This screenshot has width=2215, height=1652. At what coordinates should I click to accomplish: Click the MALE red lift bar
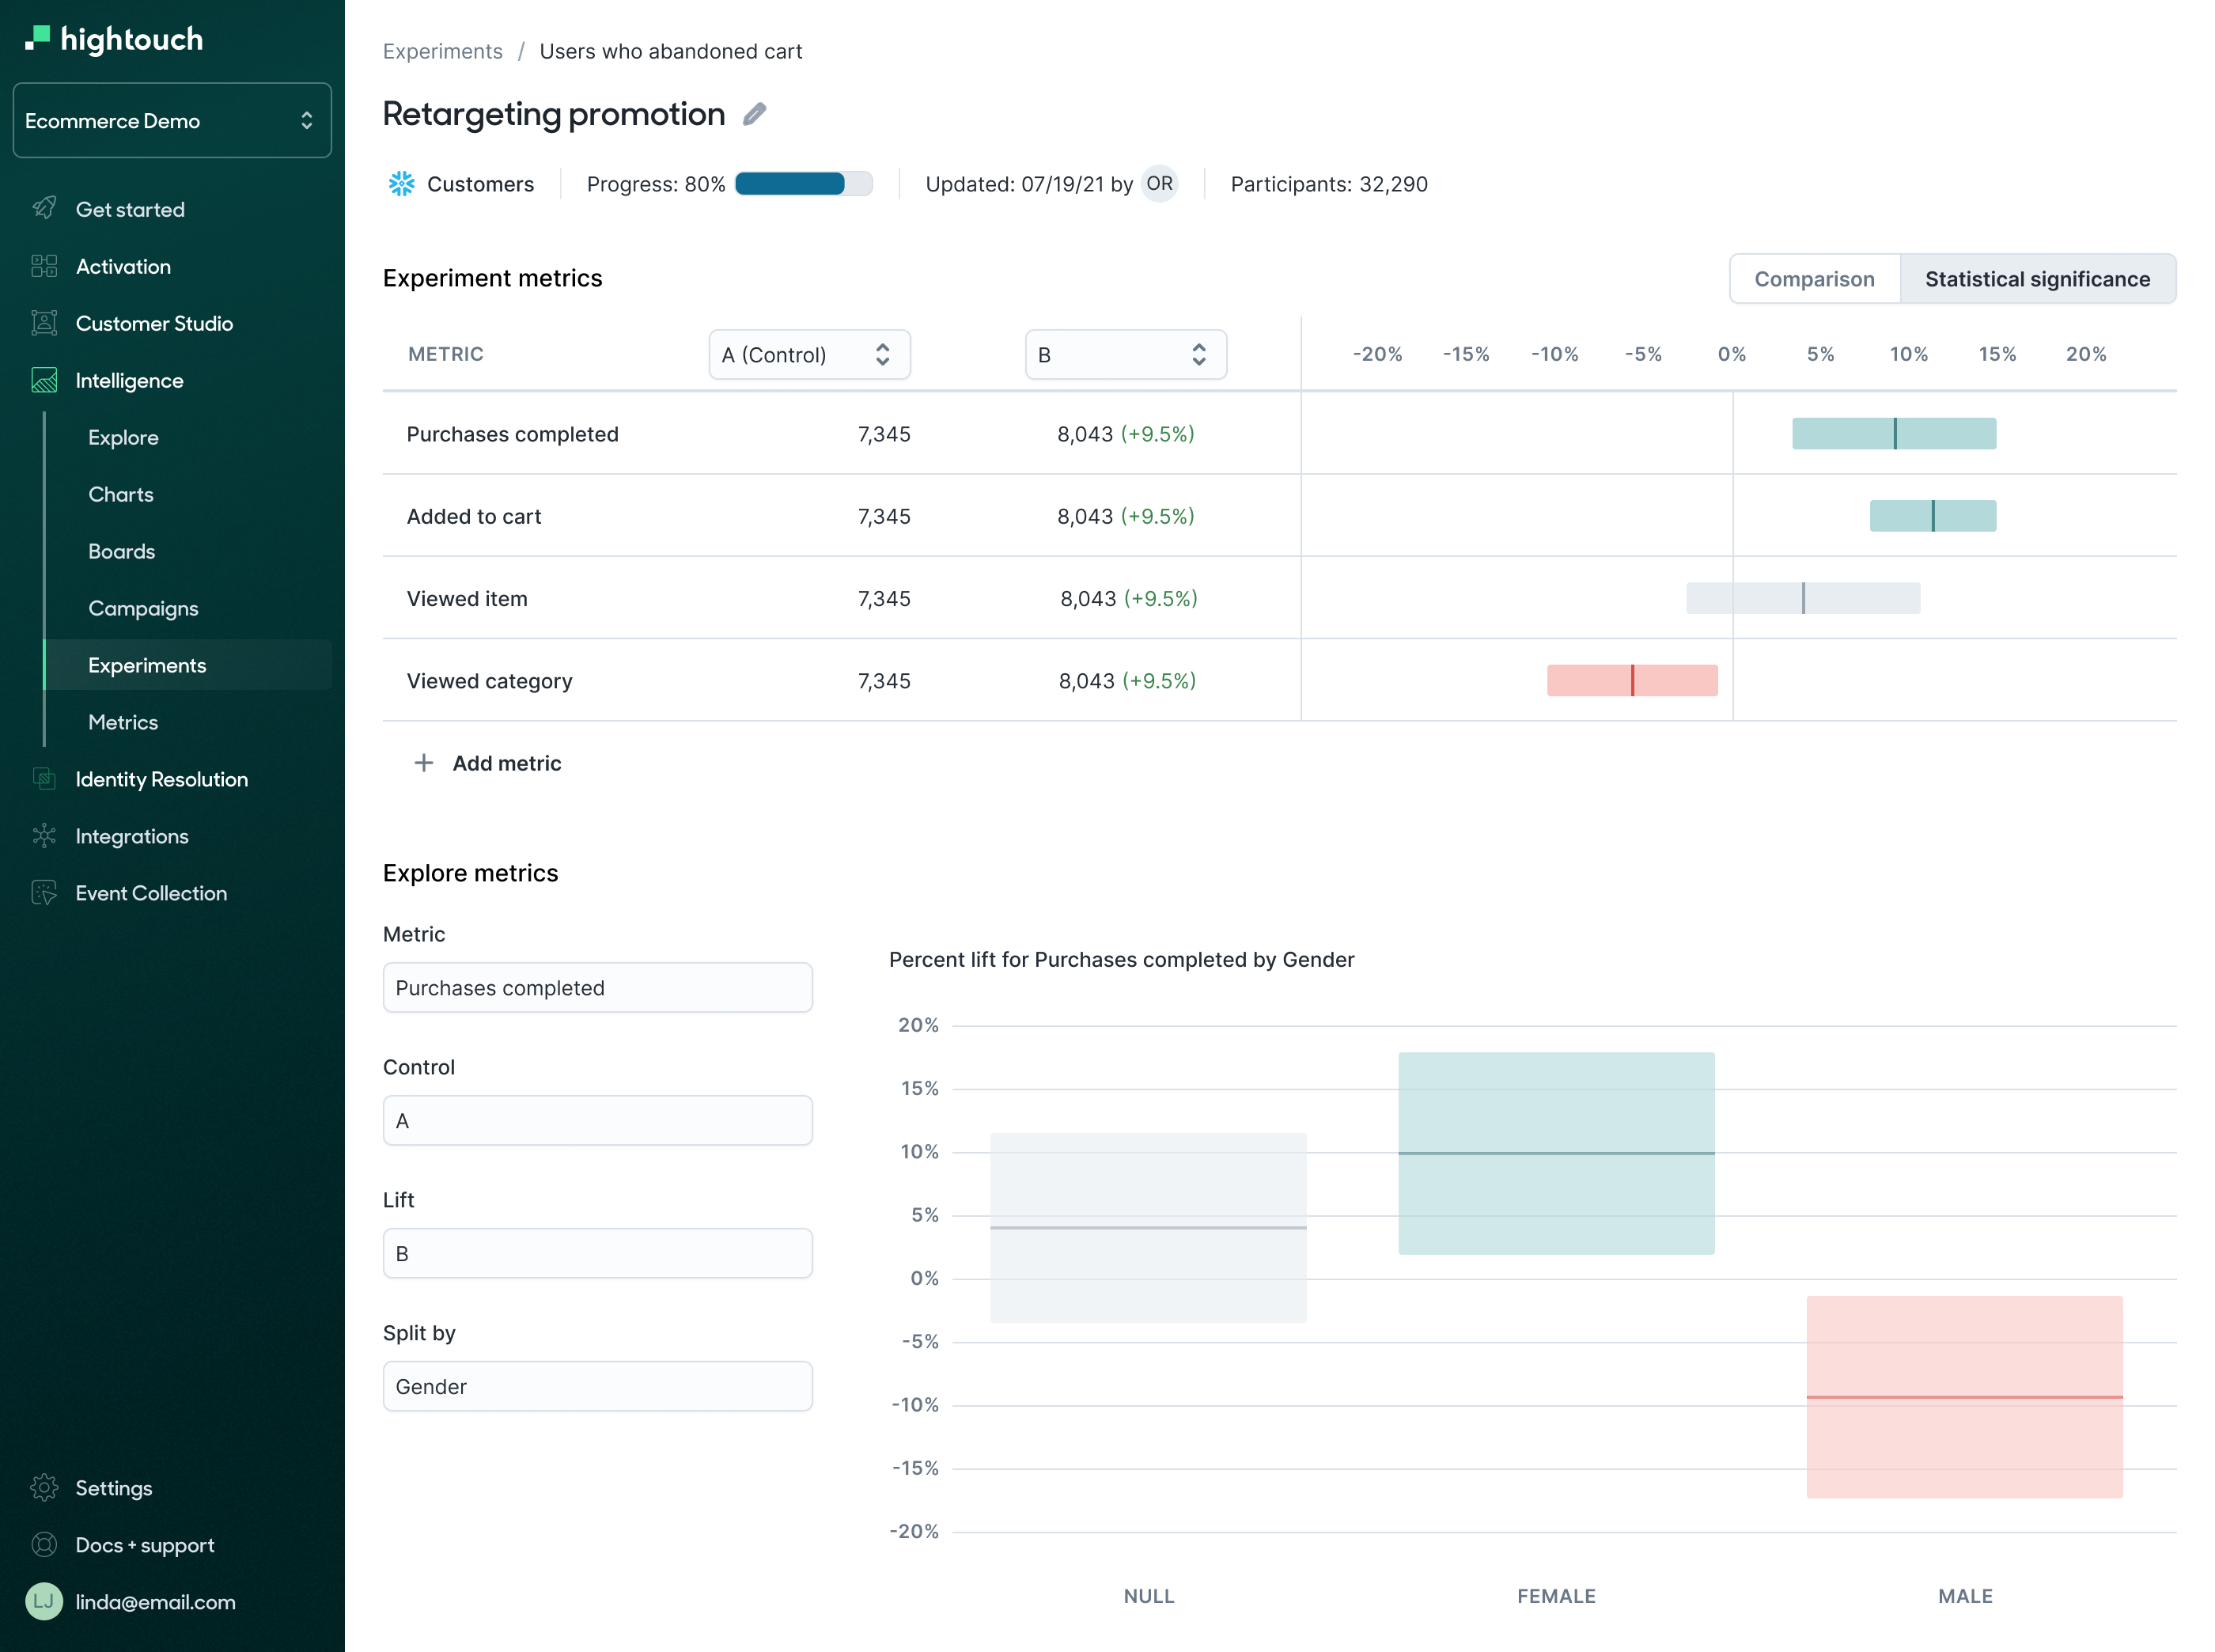1964,1397
